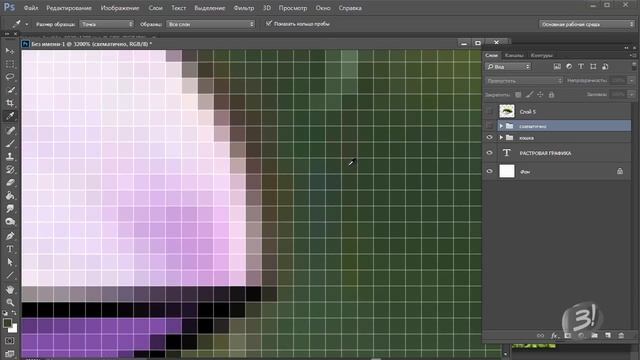Image resolution: width=640 pixels, height=360 pixels.
Task: Select the Quick Selection tool
Action: [x=10, y=90]
